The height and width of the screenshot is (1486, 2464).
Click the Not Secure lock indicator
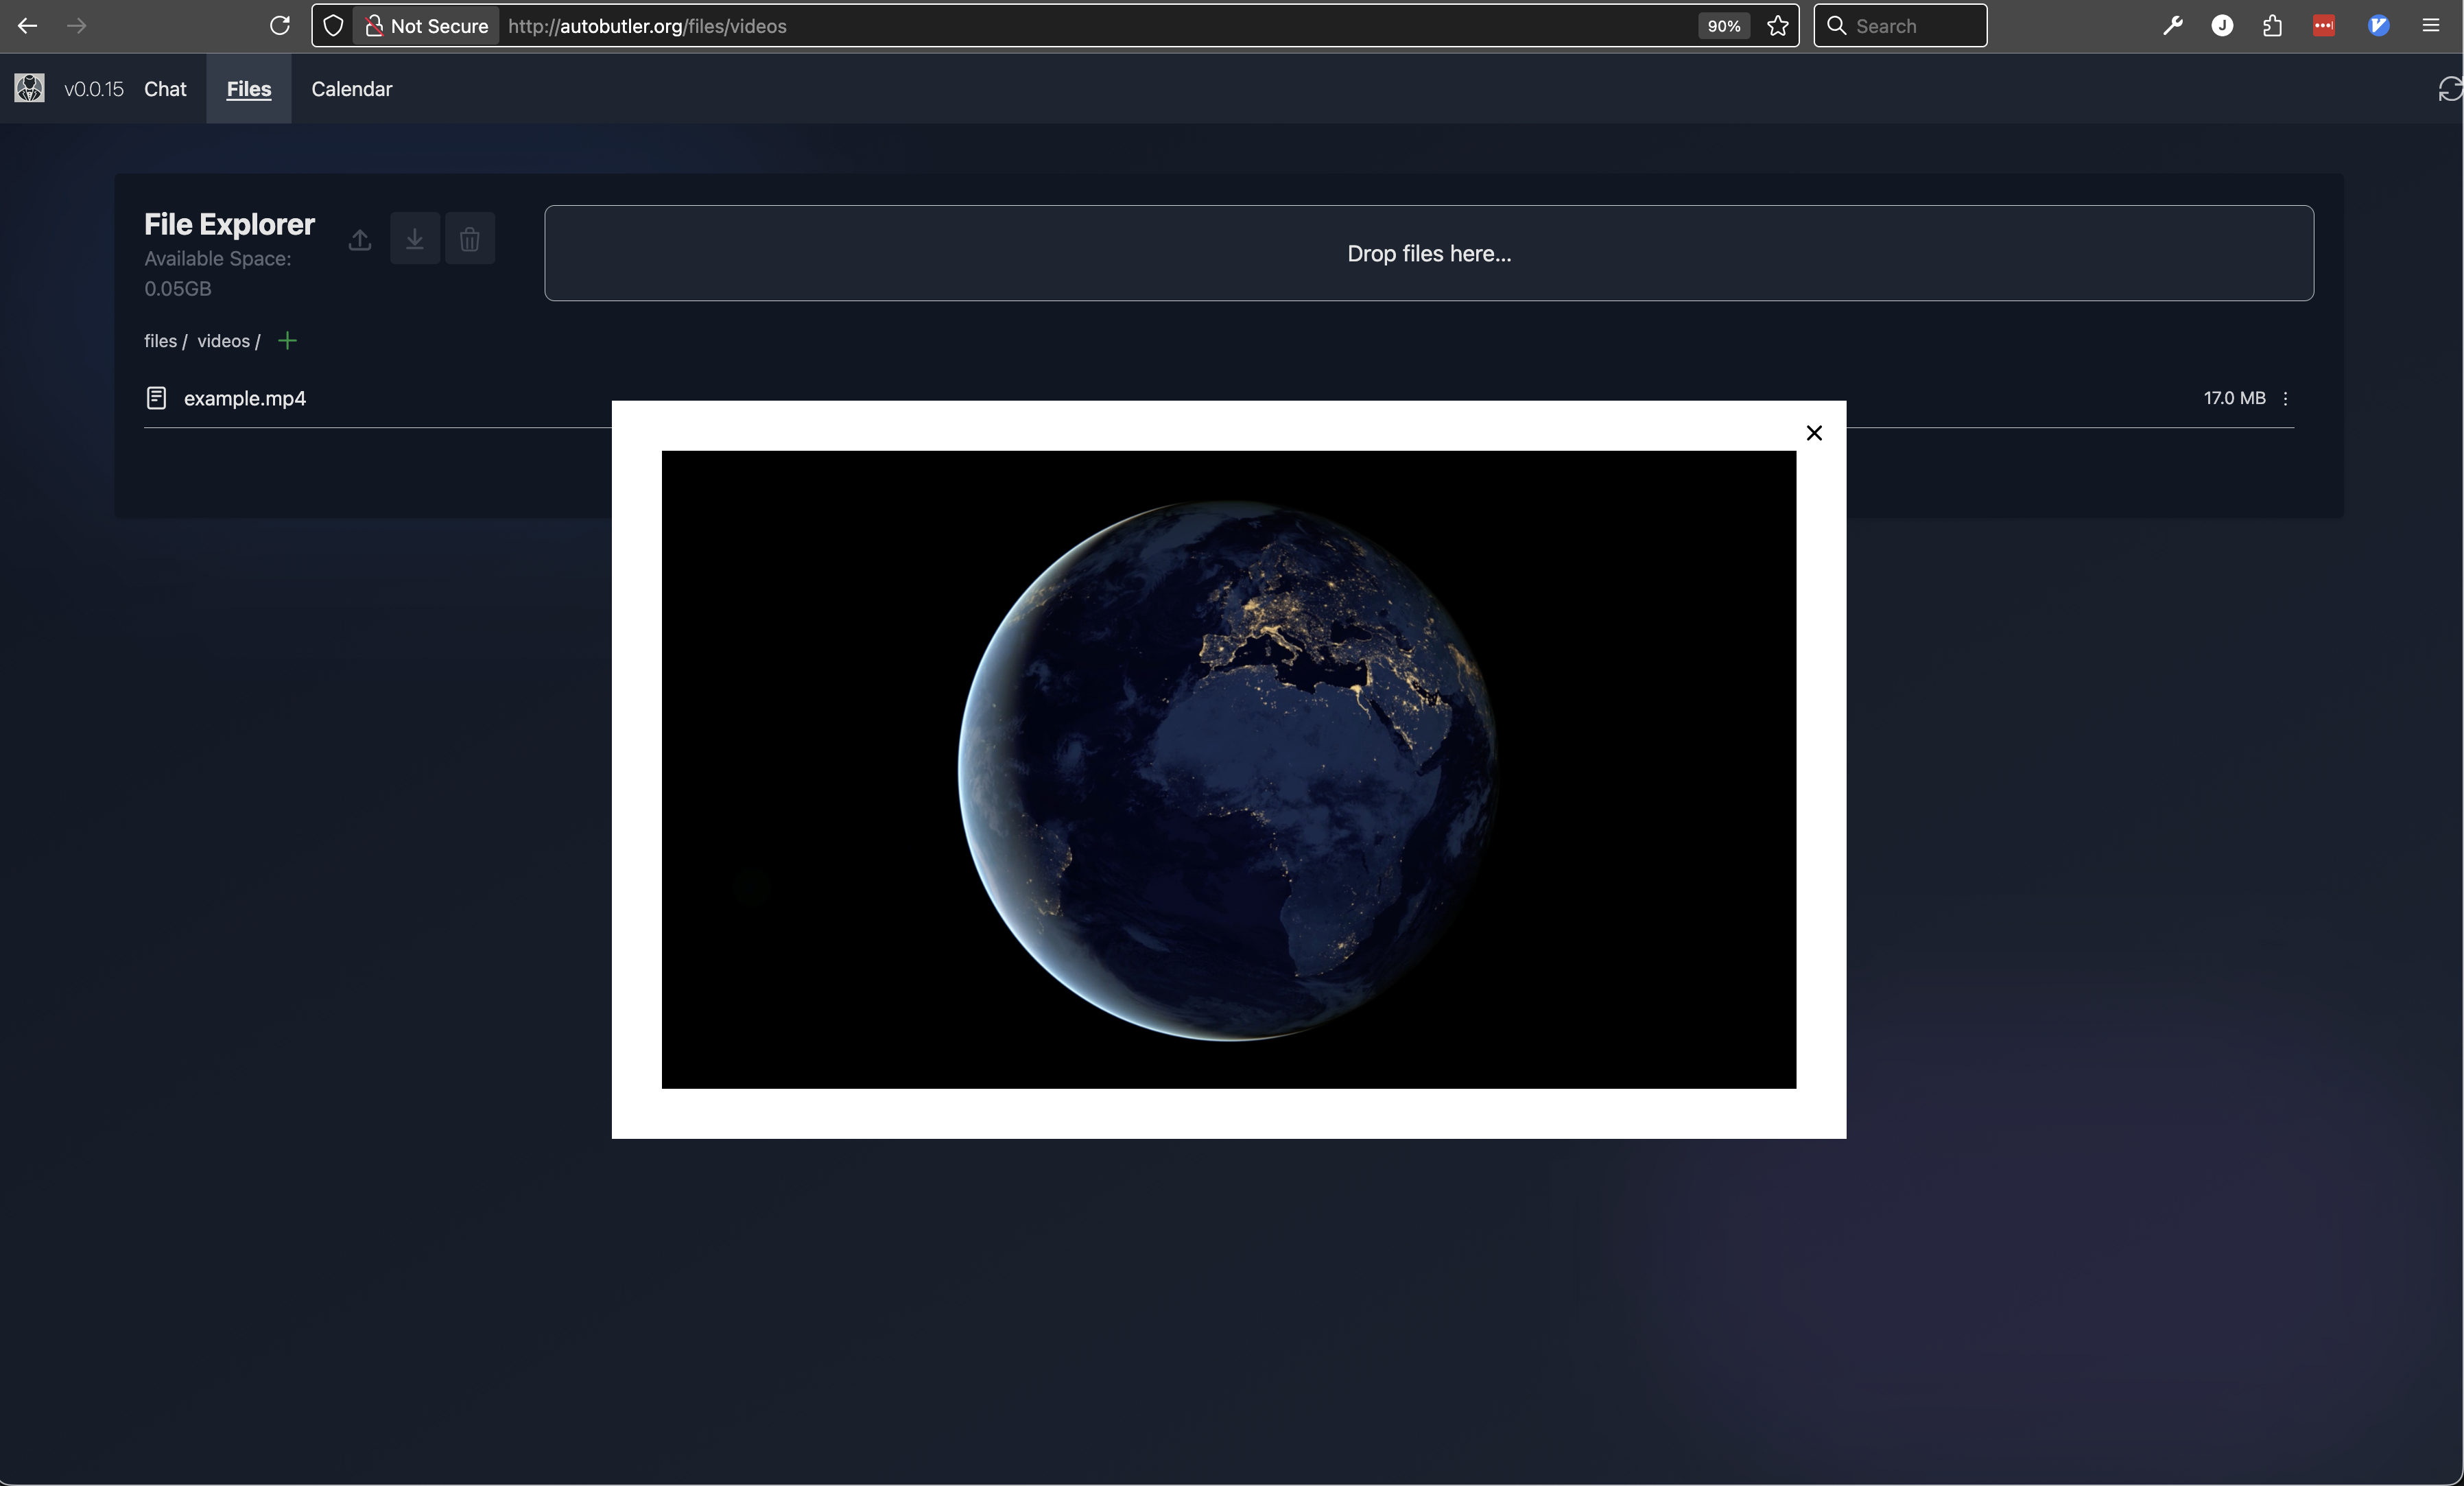[425, 26]
